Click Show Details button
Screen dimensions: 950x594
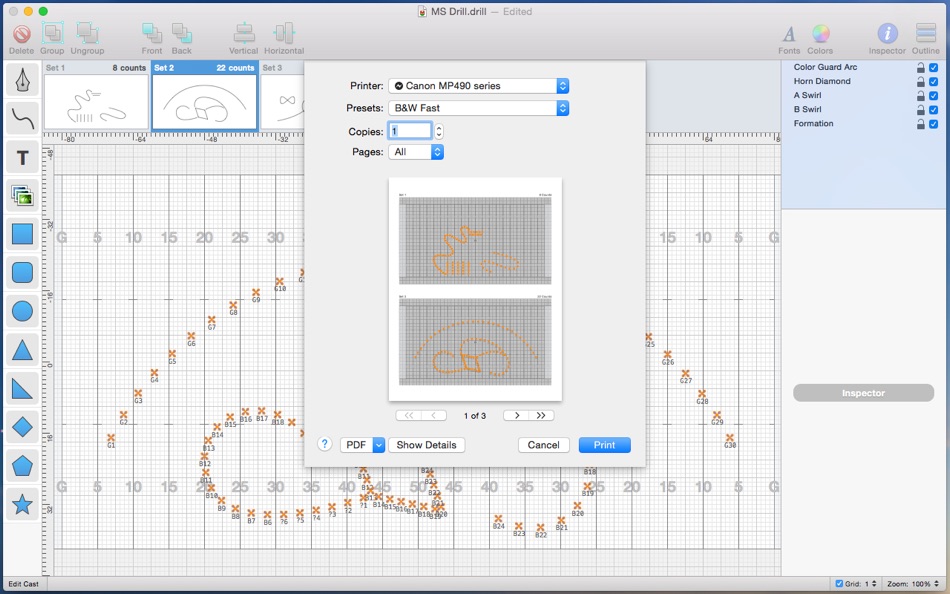(427, 445)
